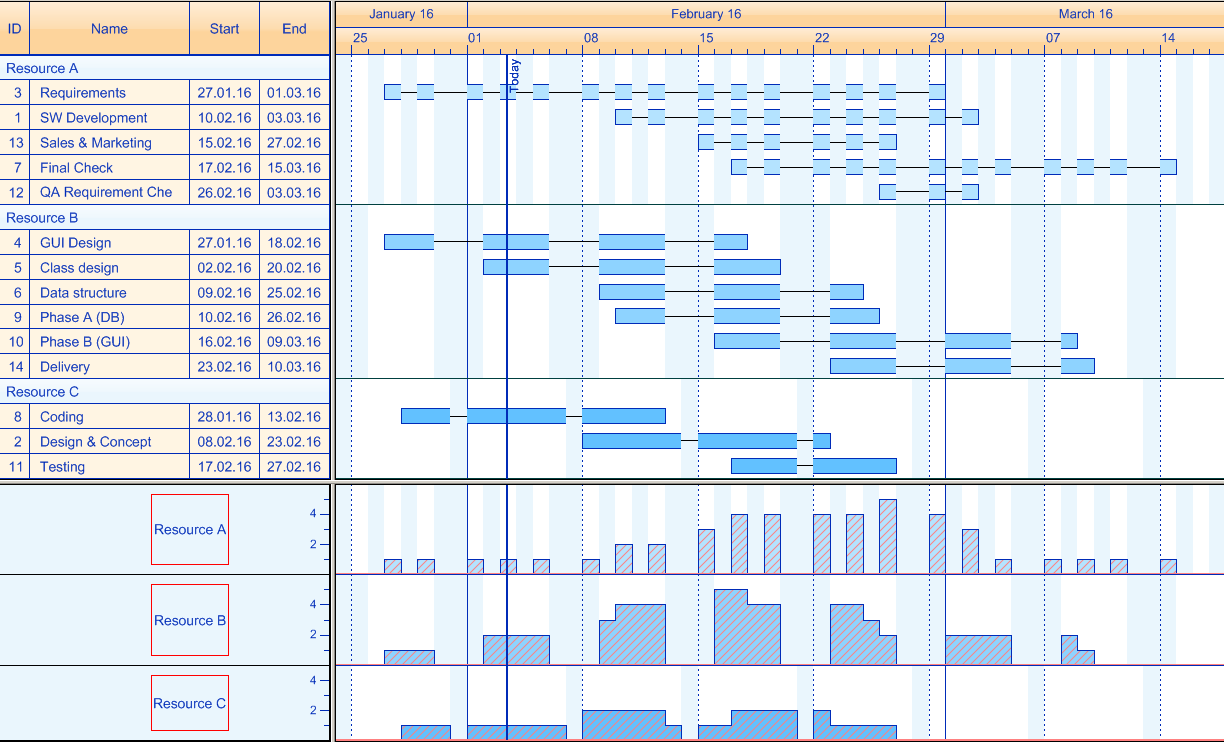Click the Resource C histogram block at 08 February
This screenshot has height=742, width=1224.
(624, 725)
